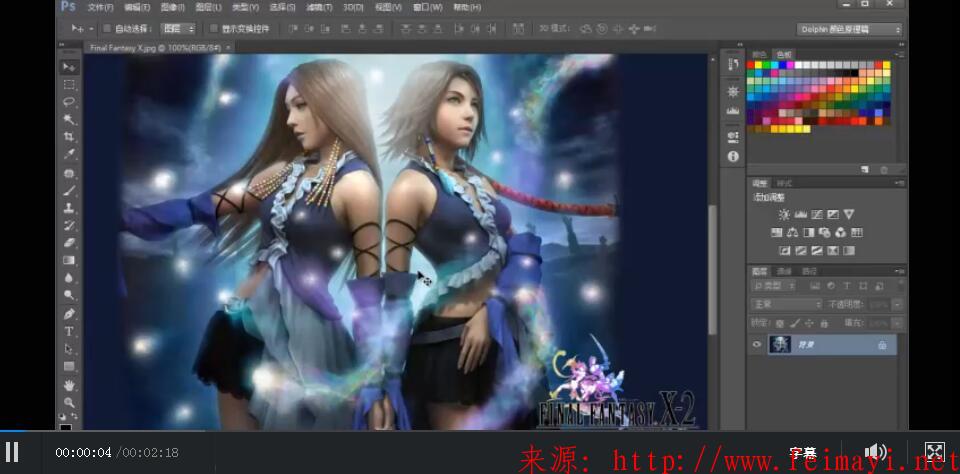Select the Eraser tool
960x474 pixels.
click(69, 243)
